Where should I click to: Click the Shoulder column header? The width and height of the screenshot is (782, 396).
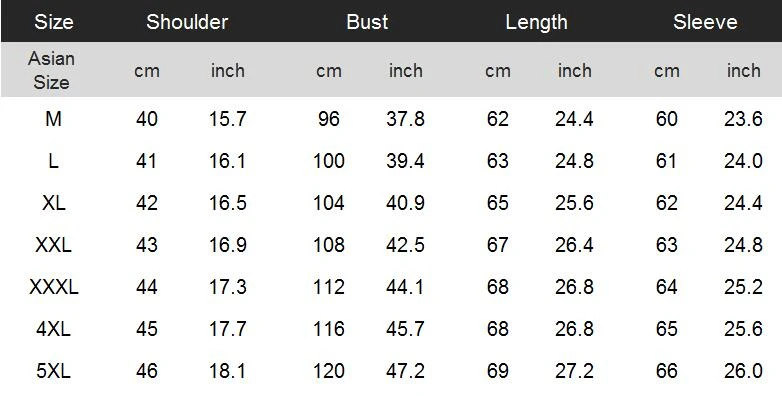click(187, 22)
